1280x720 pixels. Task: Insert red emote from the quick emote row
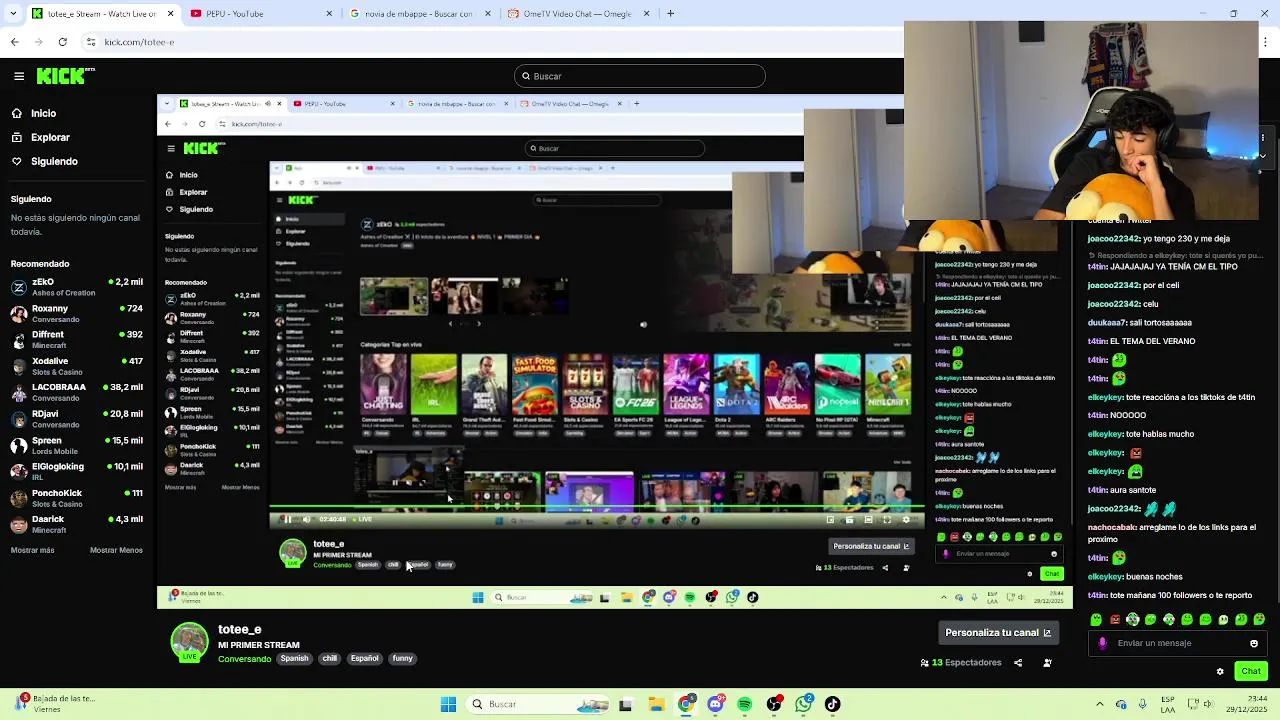point(1114,620)
